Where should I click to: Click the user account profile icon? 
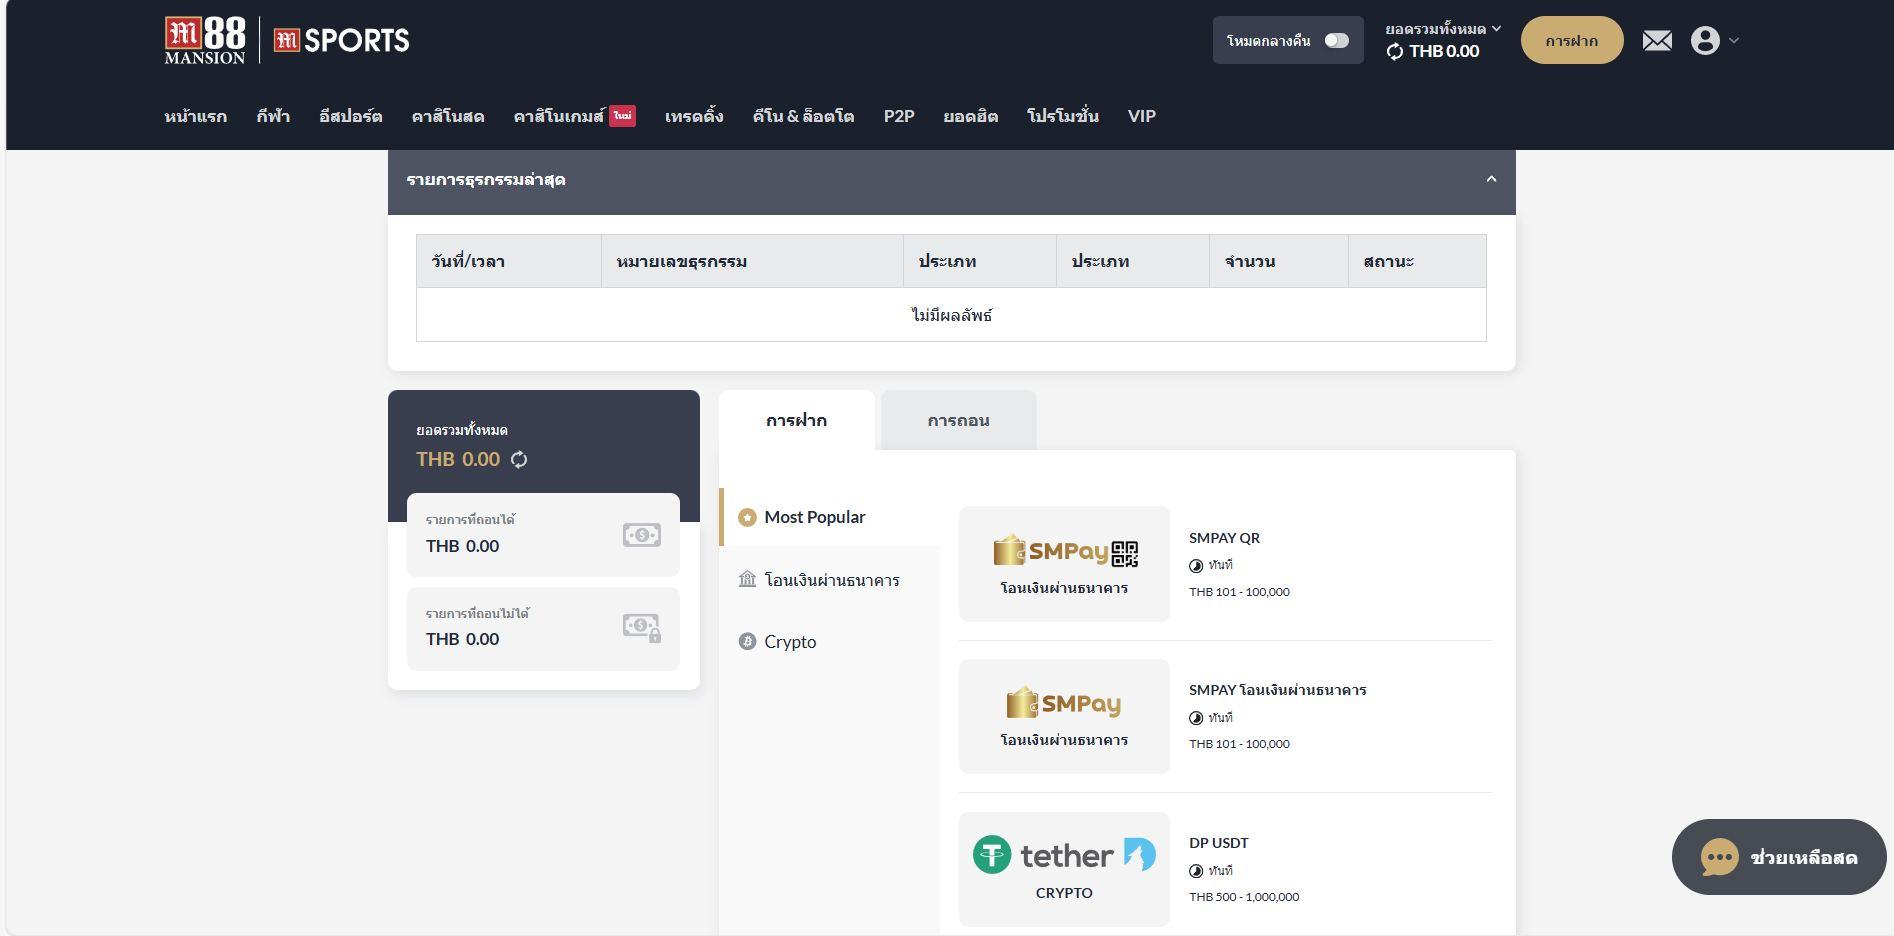(x=1705, y=41)
